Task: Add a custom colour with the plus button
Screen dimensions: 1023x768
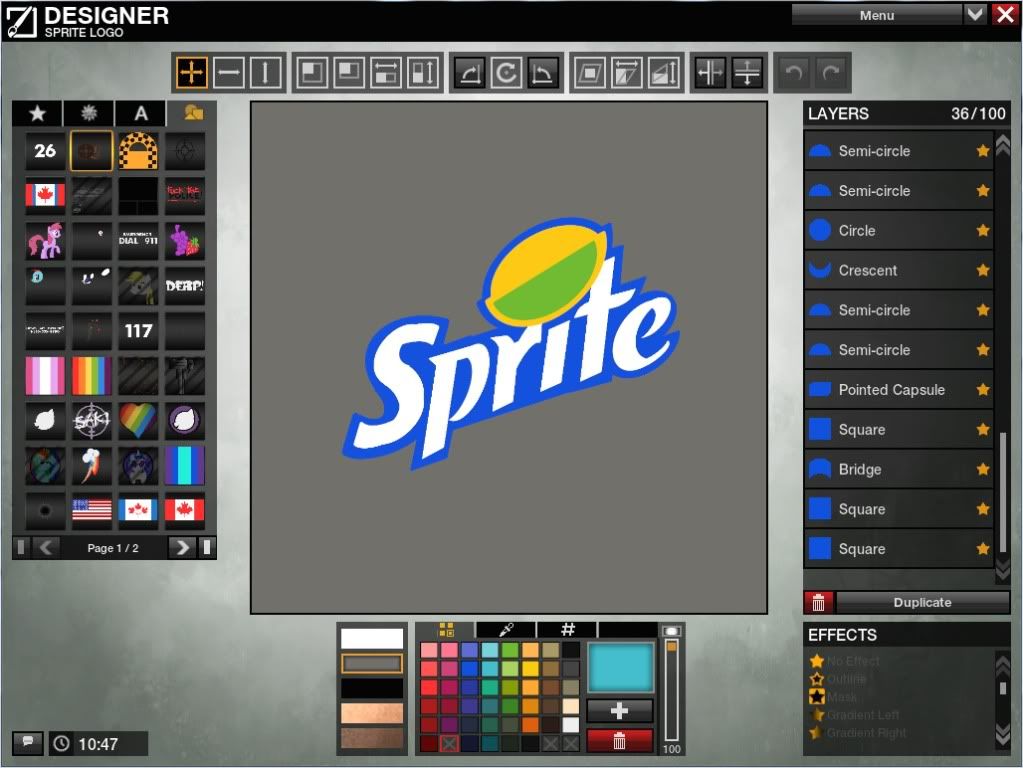Action: click(x=619, y=711)
